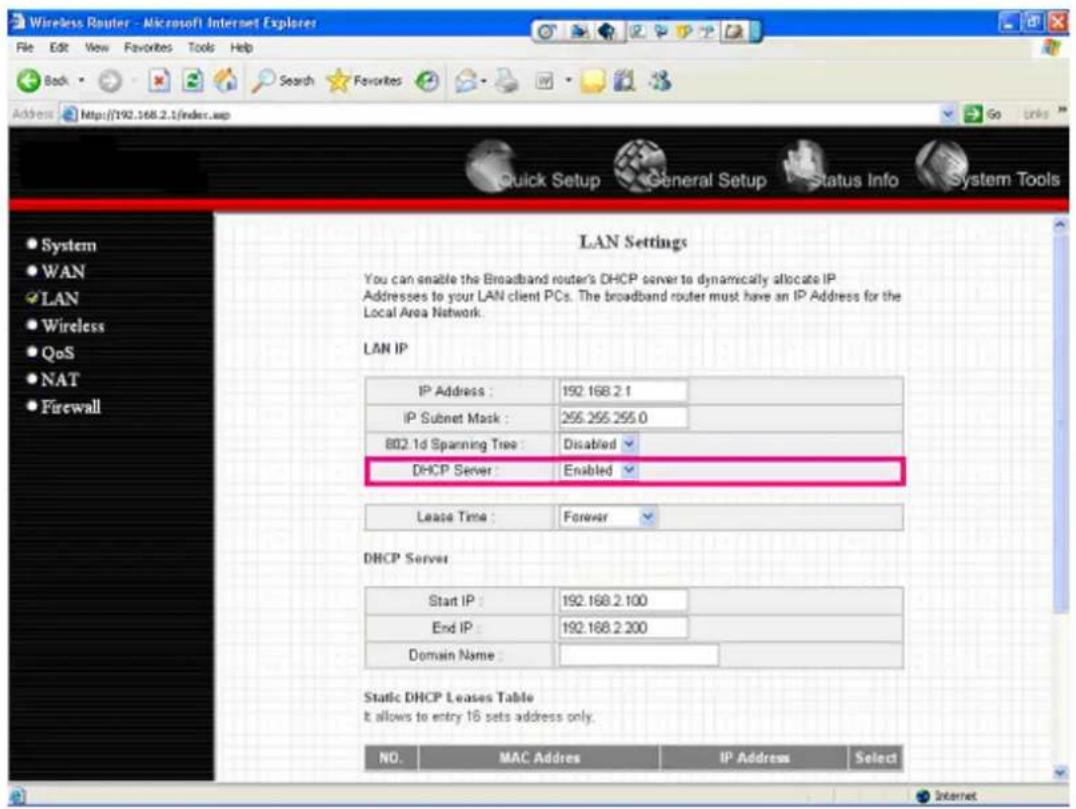This screenshot has height=809, width=1076.
Task: Open the History toolbar icon
Action: 427,82
